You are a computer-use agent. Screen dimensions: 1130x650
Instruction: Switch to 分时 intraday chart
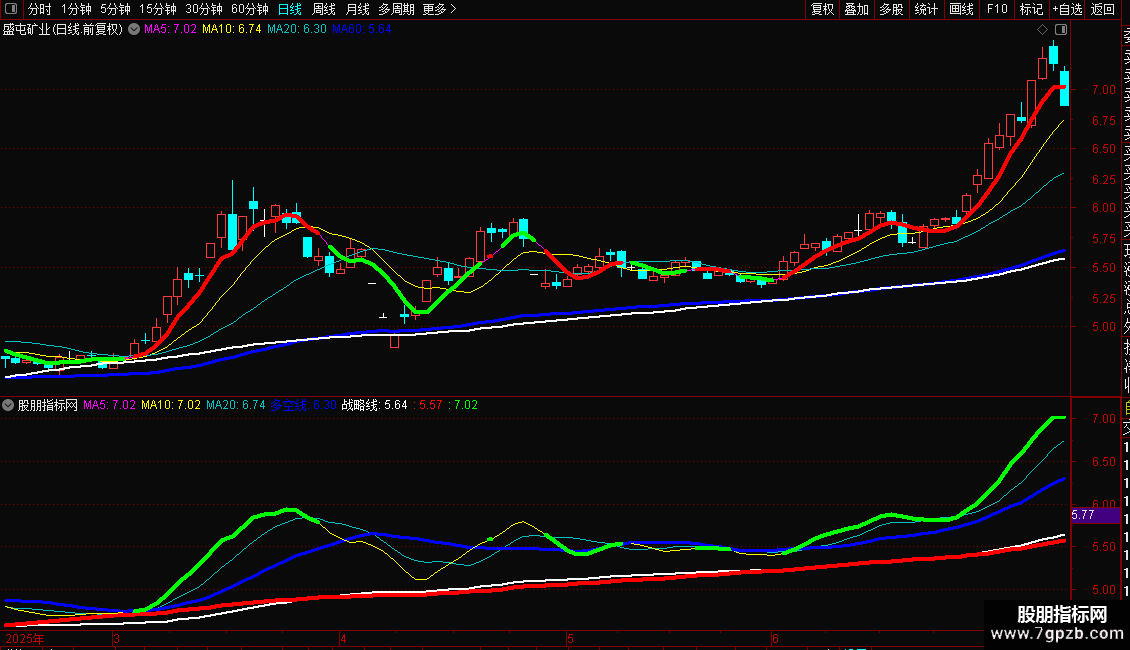click(40, 9)
